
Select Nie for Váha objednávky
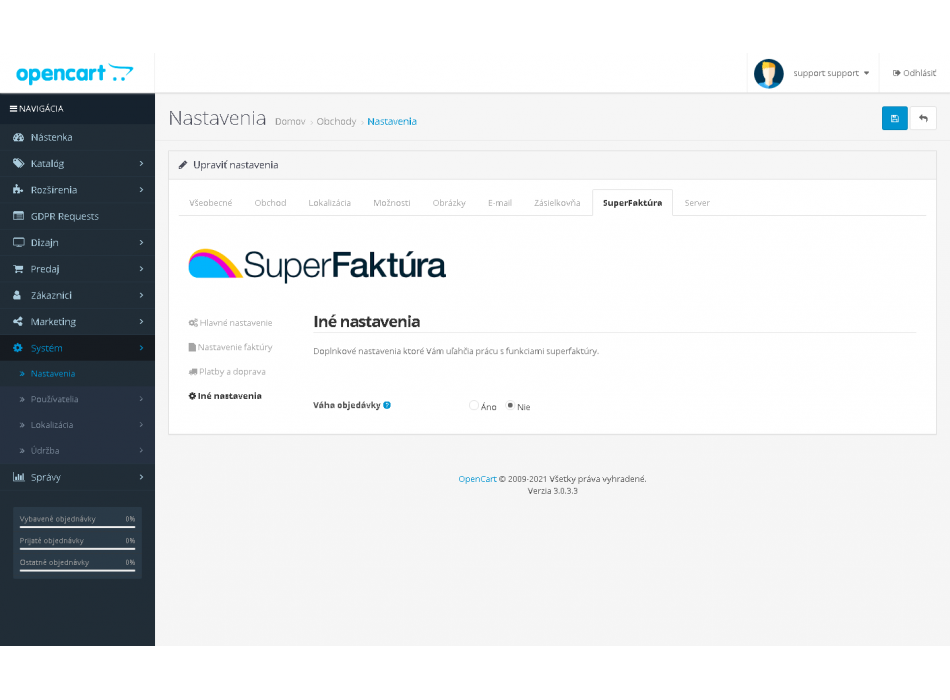coord(510,405)
